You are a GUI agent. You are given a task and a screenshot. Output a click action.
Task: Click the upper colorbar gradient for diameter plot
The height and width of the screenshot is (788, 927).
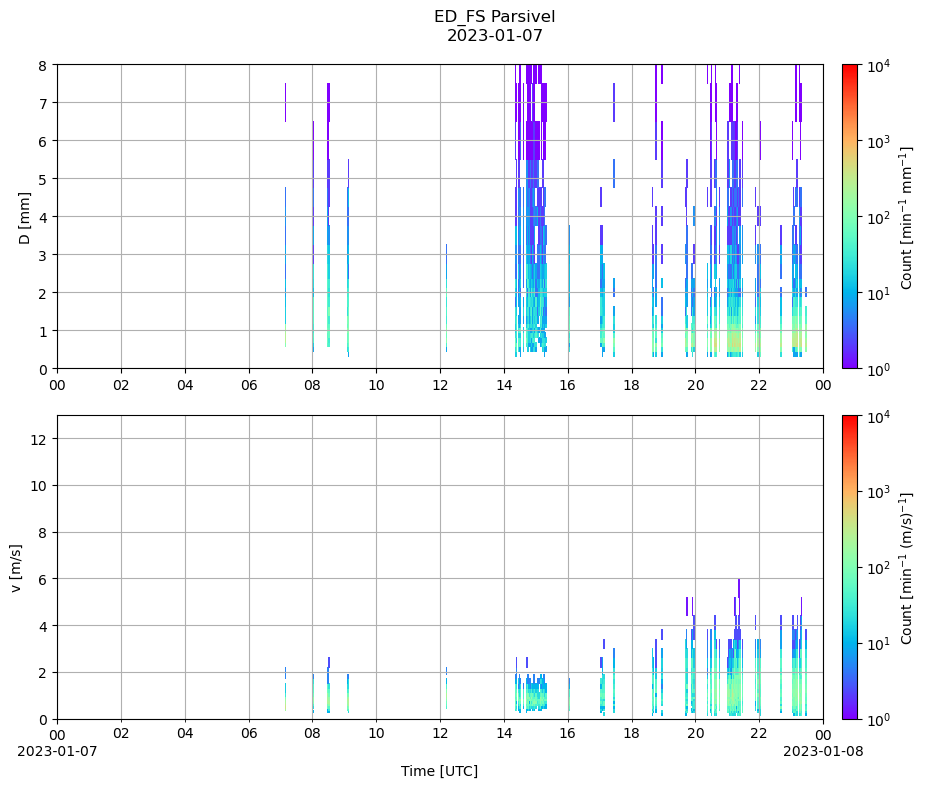[850, 216]
